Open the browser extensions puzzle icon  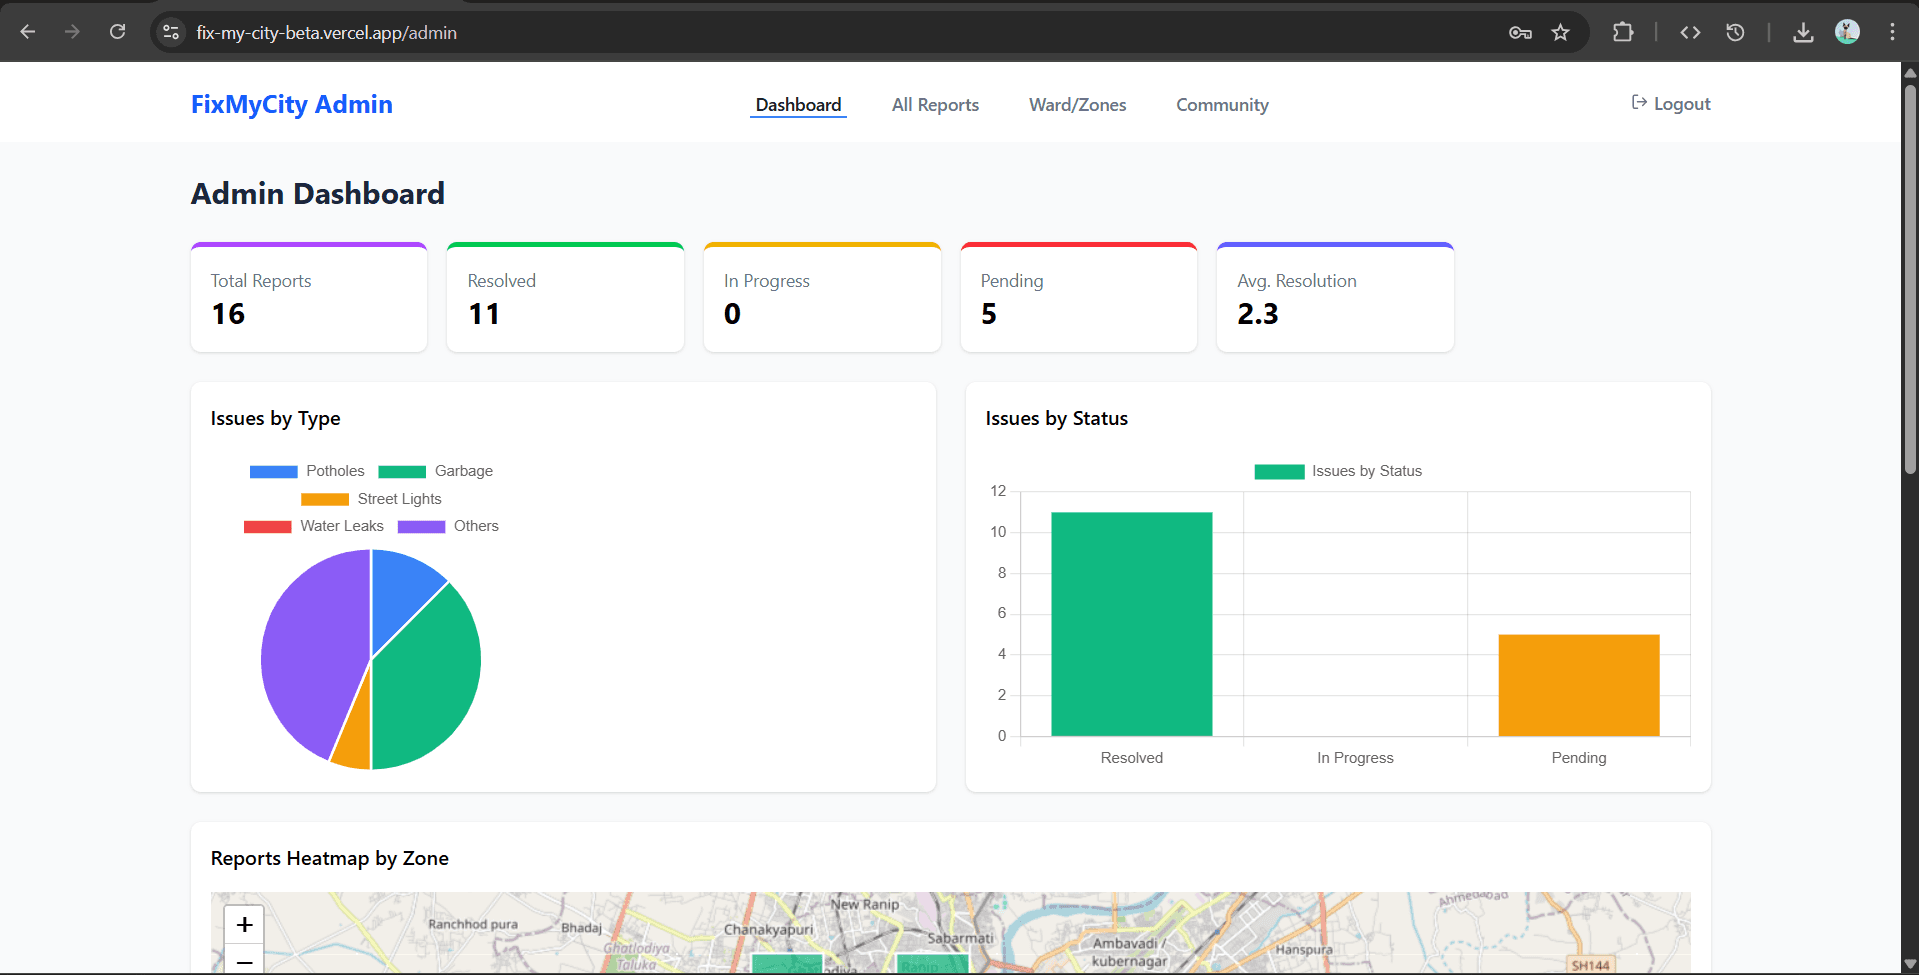pos(1622,32)
